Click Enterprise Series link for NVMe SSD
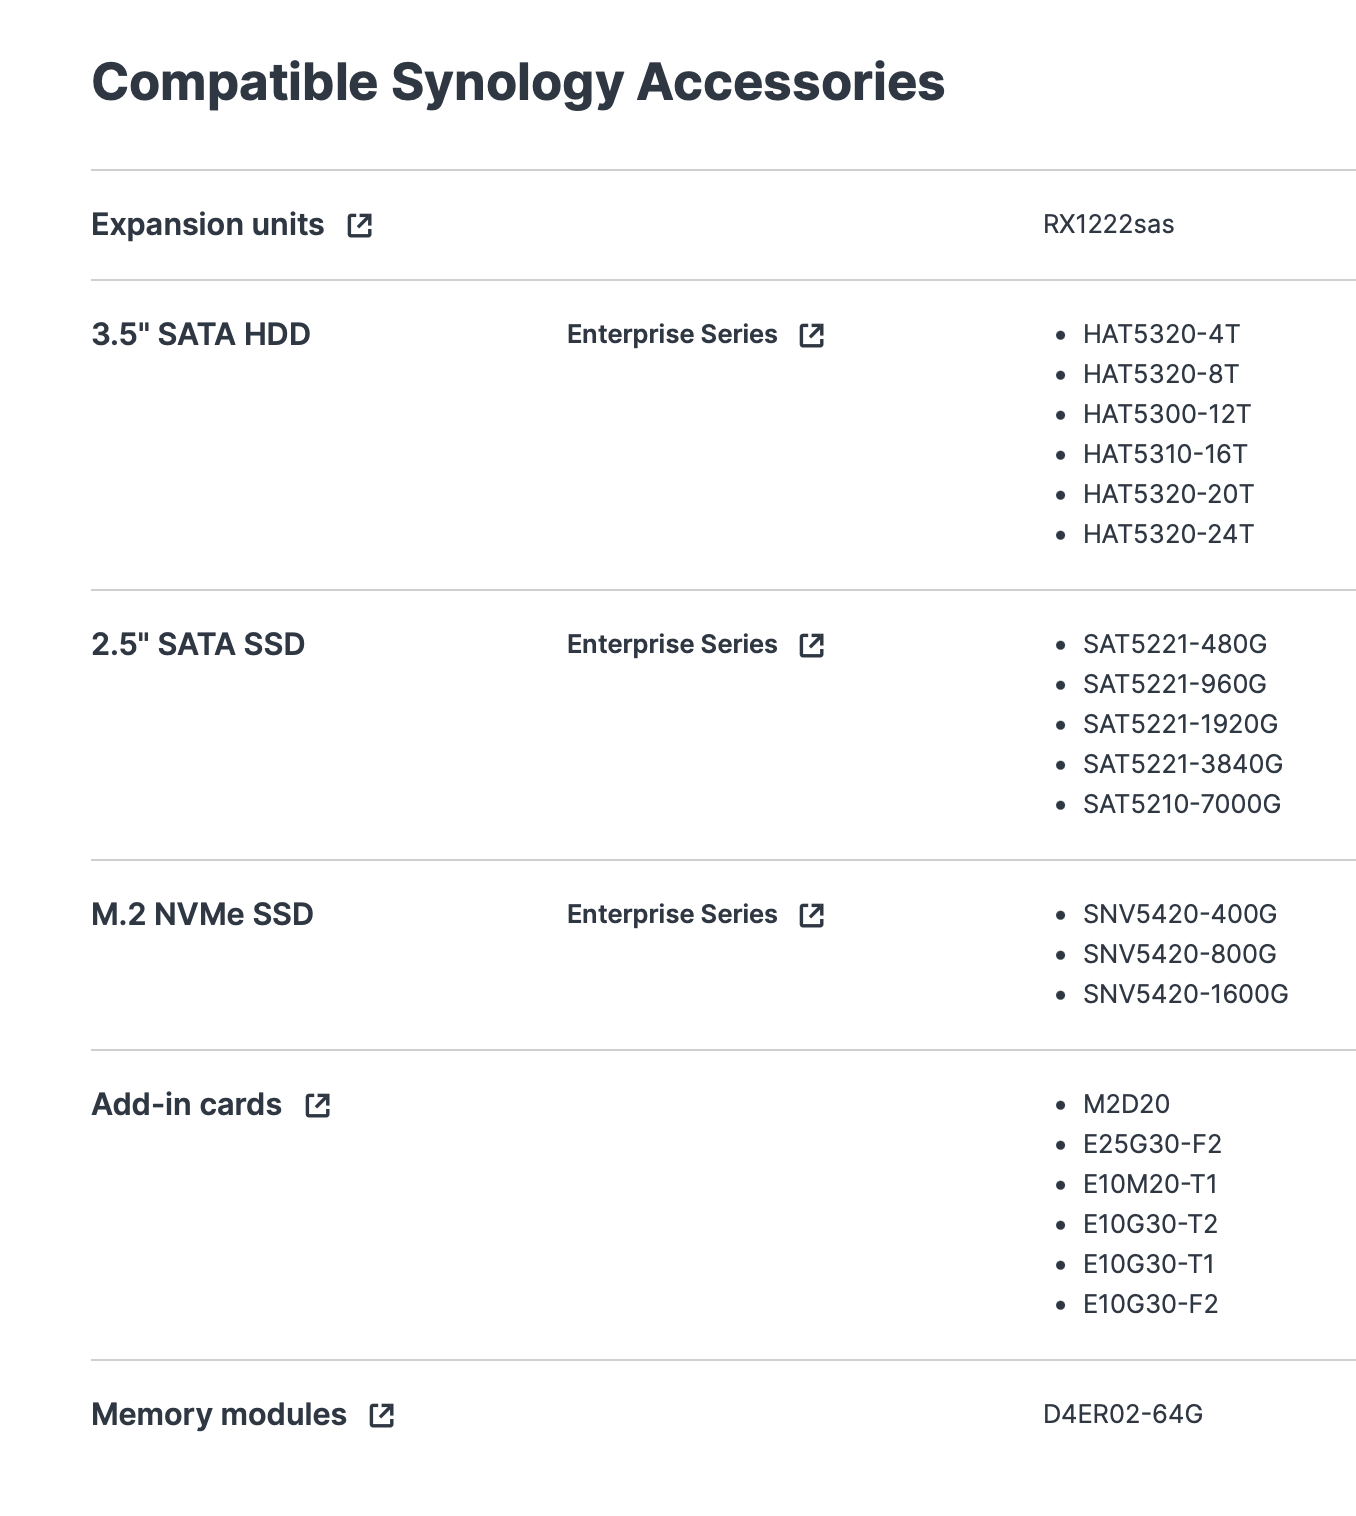This screenshot has height=1516, width=1356. [672, 915]
